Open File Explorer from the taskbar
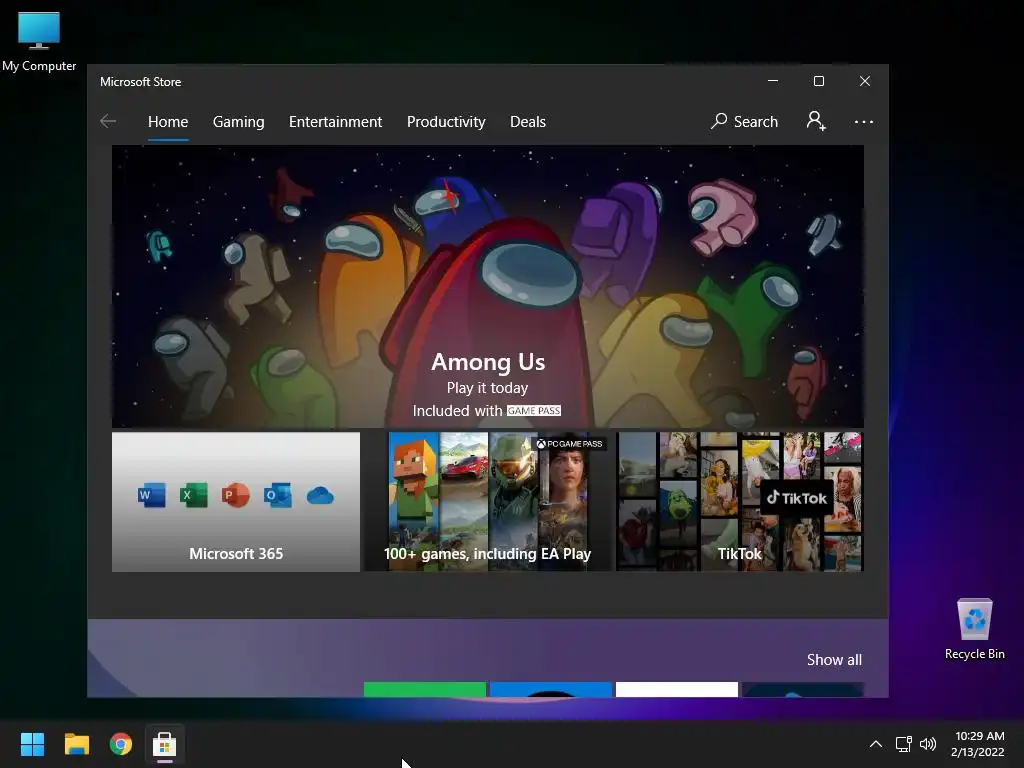Screen dimensions: 1024x768 [x=76, y=744]
